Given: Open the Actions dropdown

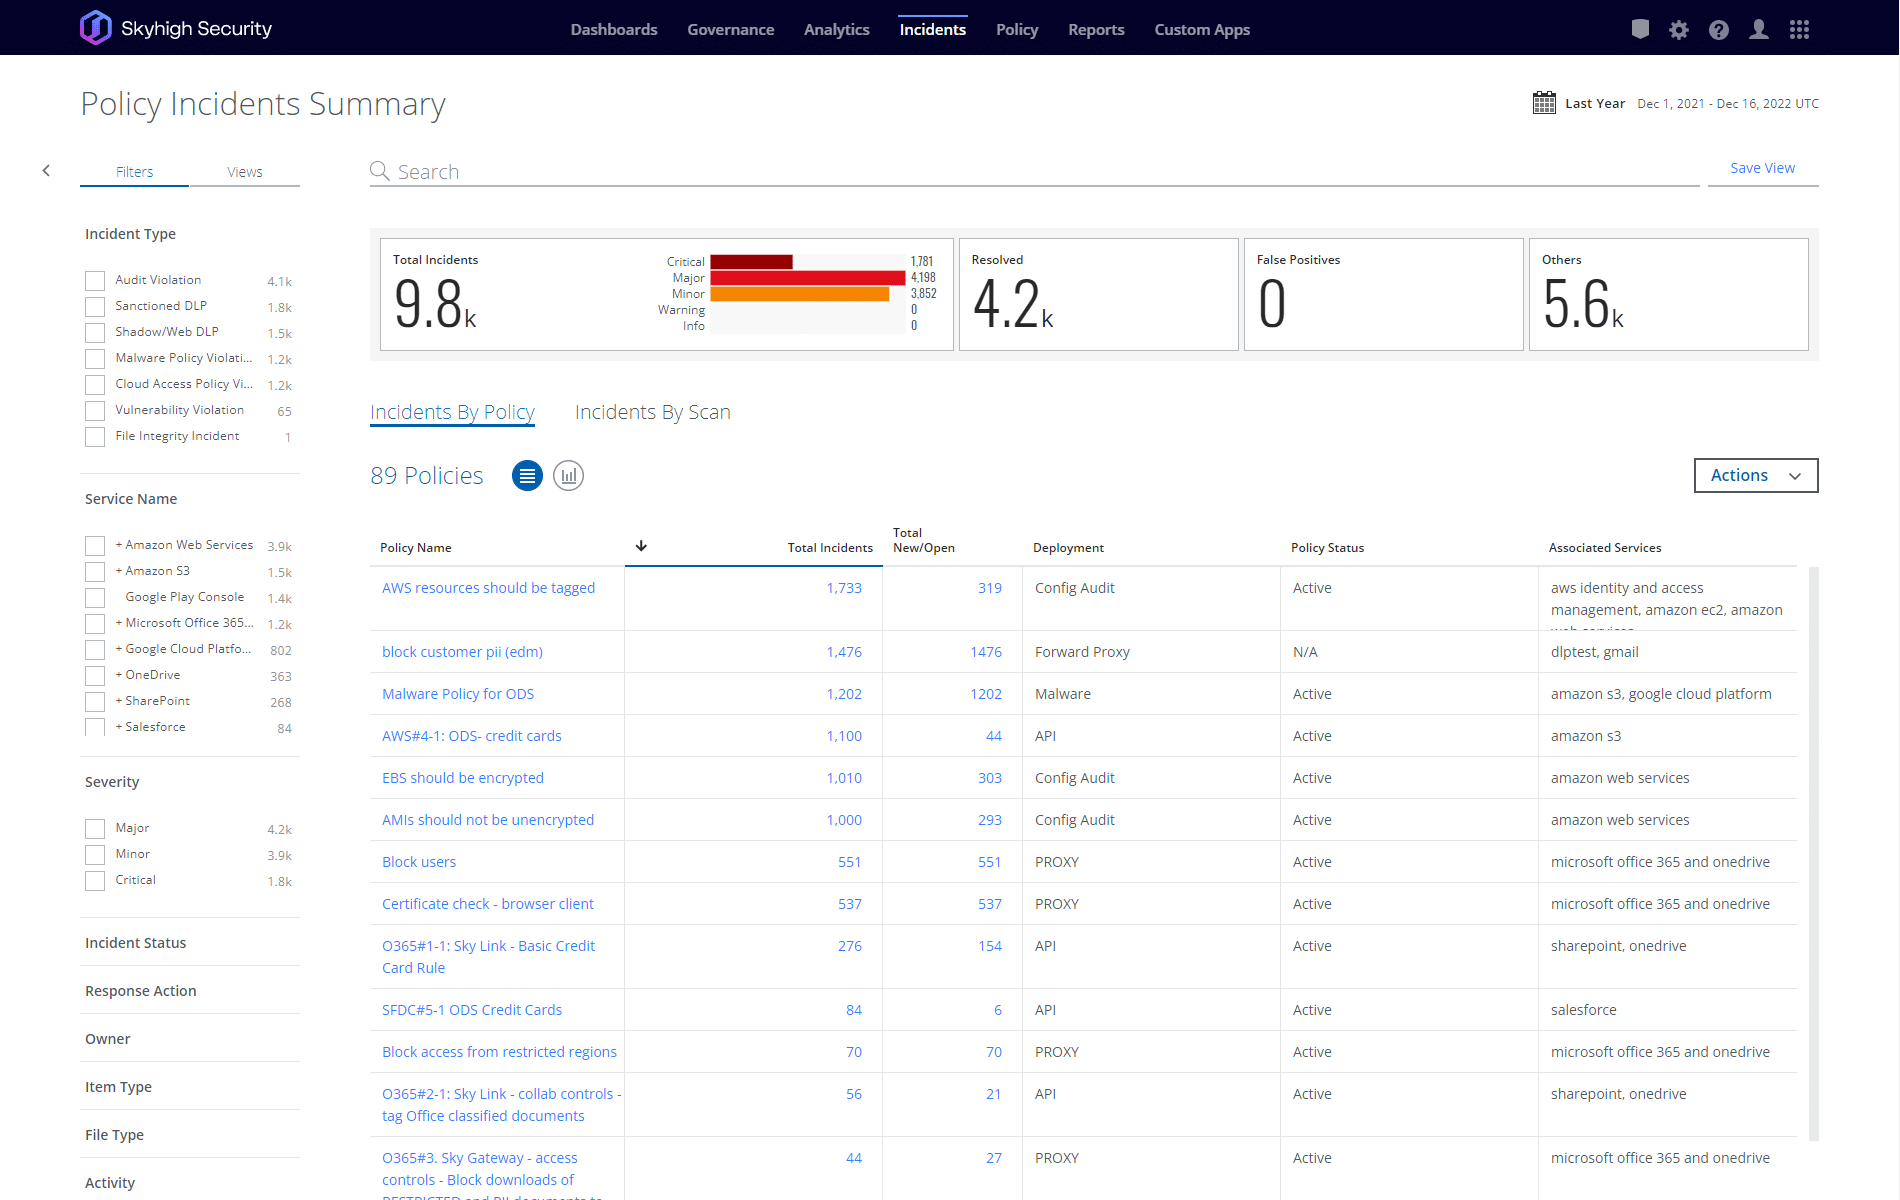Looking at the screenshot, I should tap(1755, 476).
